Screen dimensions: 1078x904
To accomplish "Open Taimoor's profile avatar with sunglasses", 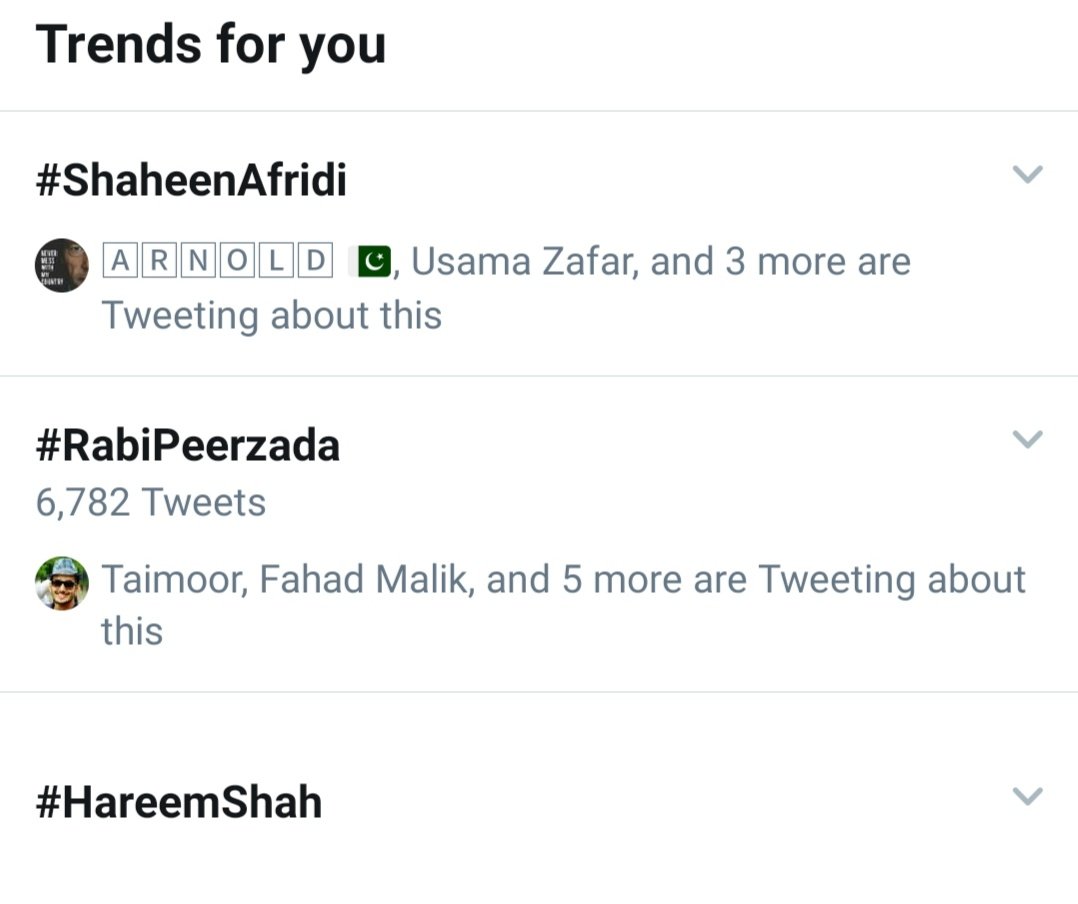I will pyautogui.click(x=62, y=583).
